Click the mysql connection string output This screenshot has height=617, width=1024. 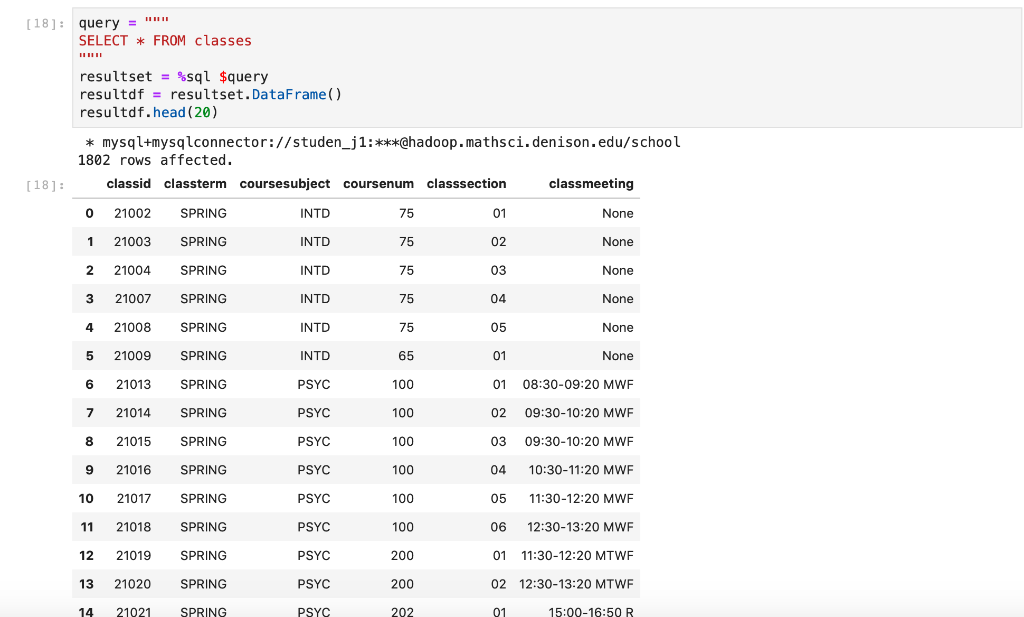(x=383, y=142)
